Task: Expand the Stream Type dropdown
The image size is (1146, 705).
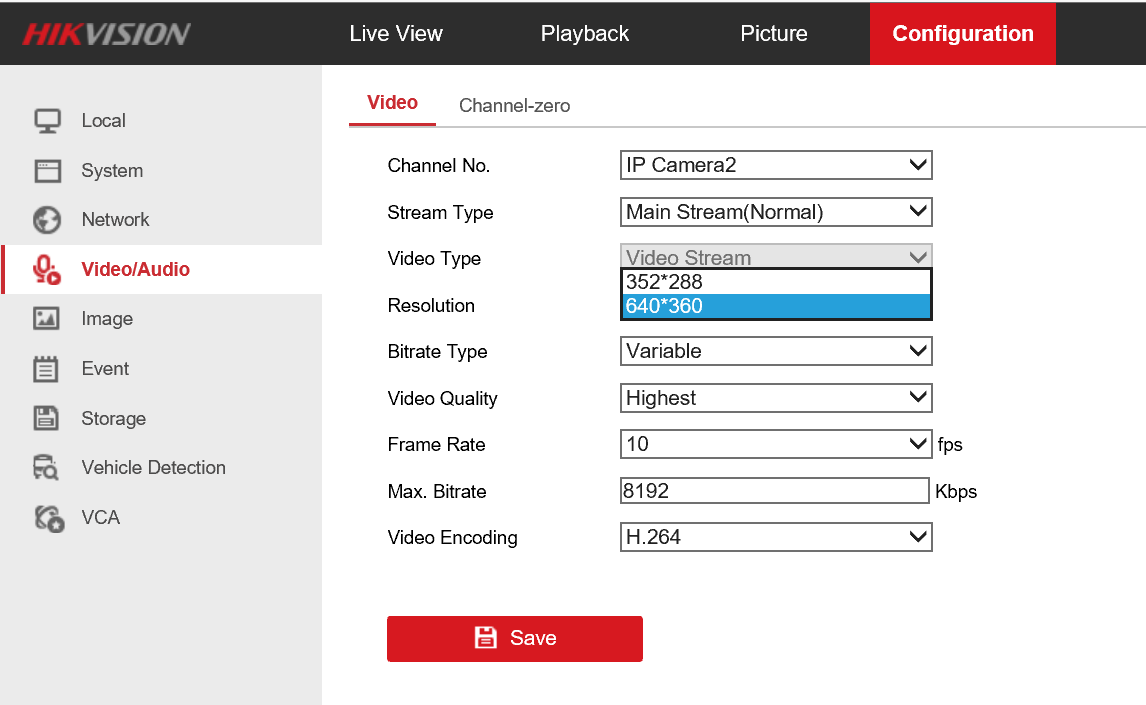Action: point(775,212)
